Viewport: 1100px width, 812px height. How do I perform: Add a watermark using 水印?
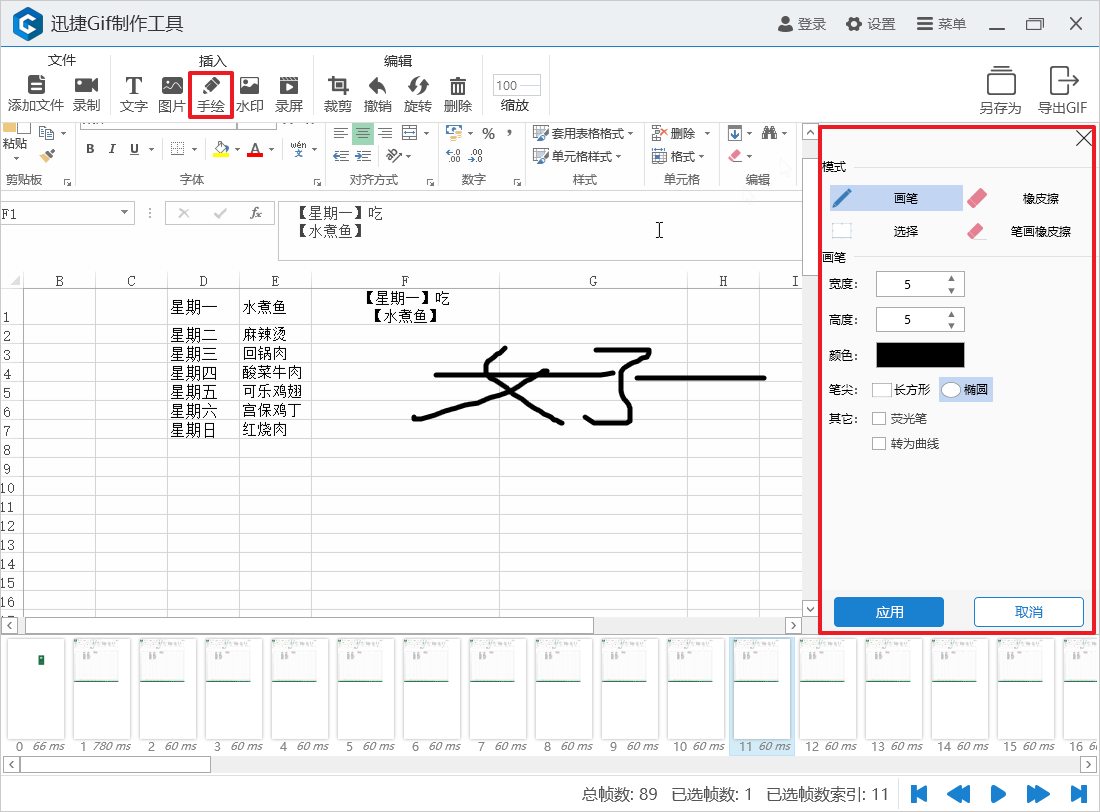[x=250, y=88]
